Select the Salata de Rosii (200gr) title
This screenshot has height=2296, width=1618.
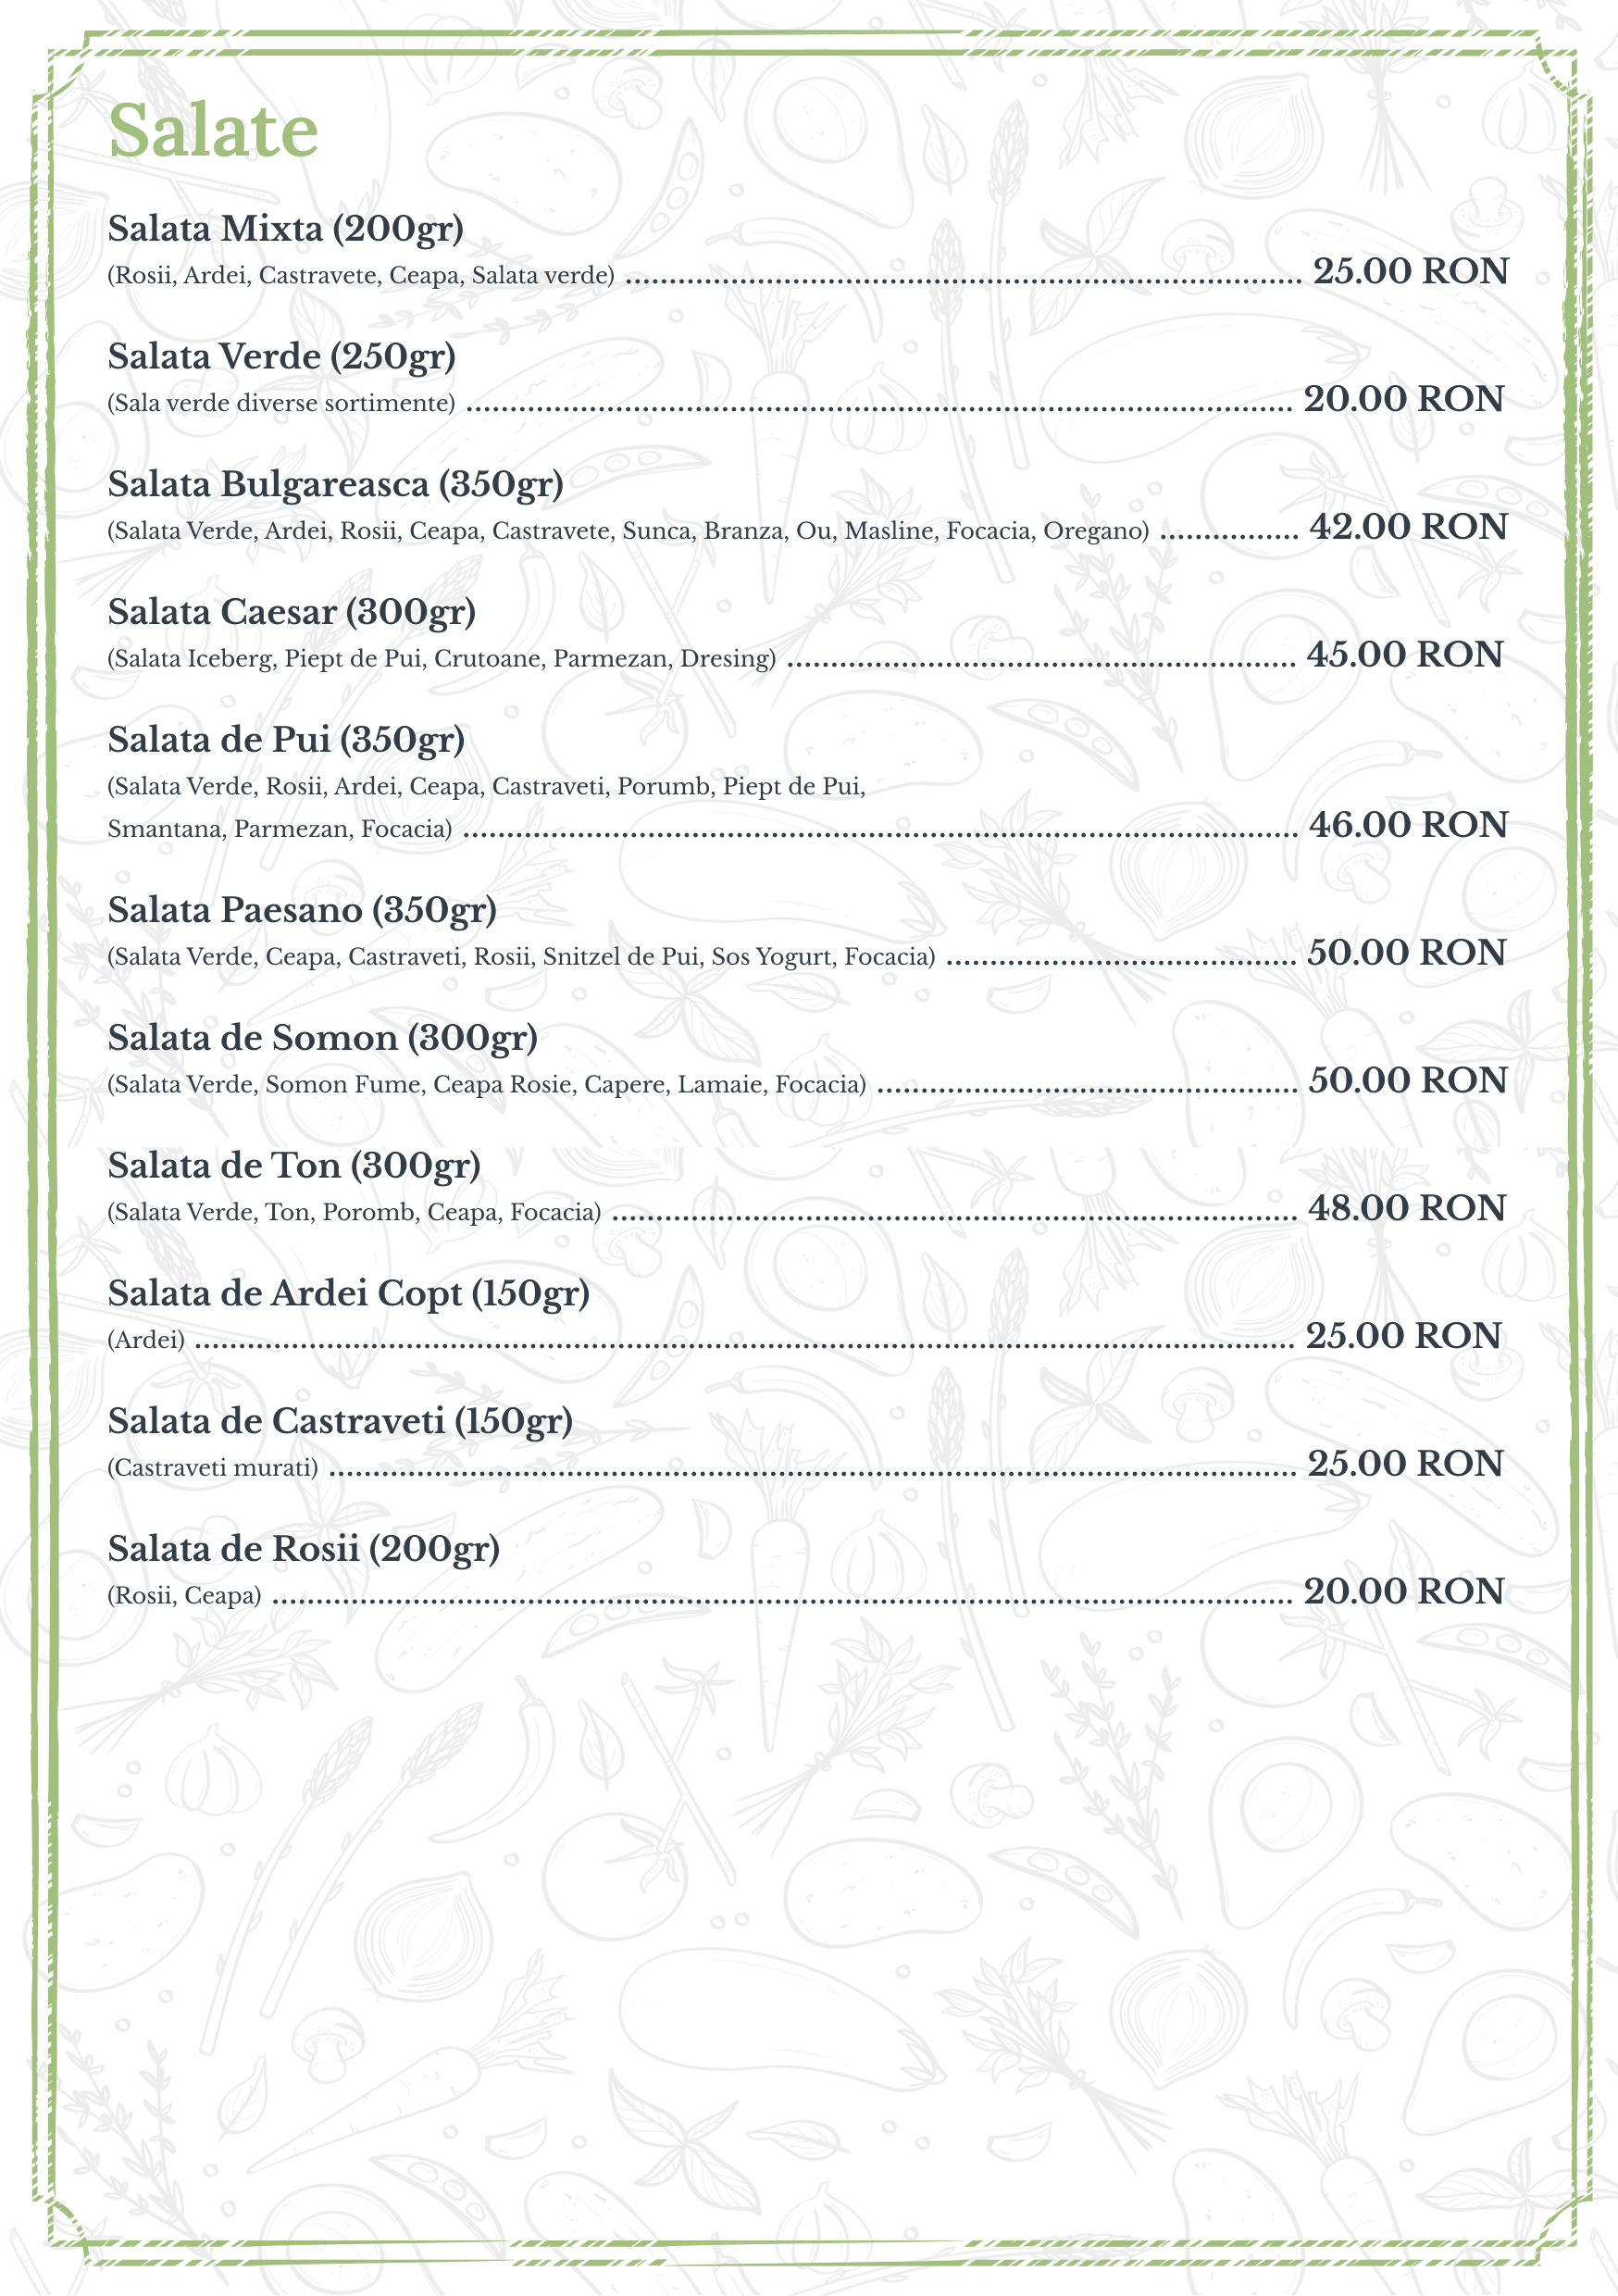pyautogui.click(x=304, y=1549)
